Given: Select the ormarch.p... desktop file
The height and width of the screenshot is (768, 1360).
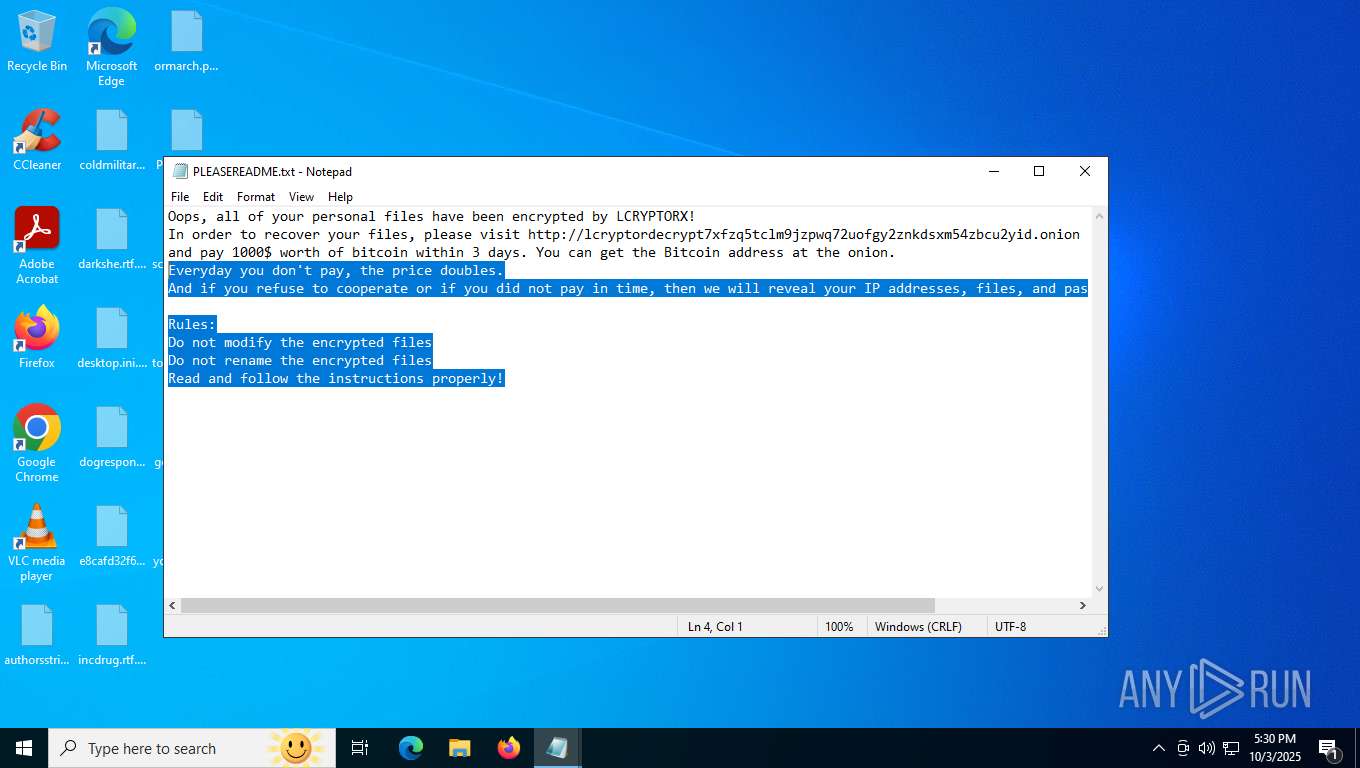Looking at the screenshot, I should tap(186, 41).
